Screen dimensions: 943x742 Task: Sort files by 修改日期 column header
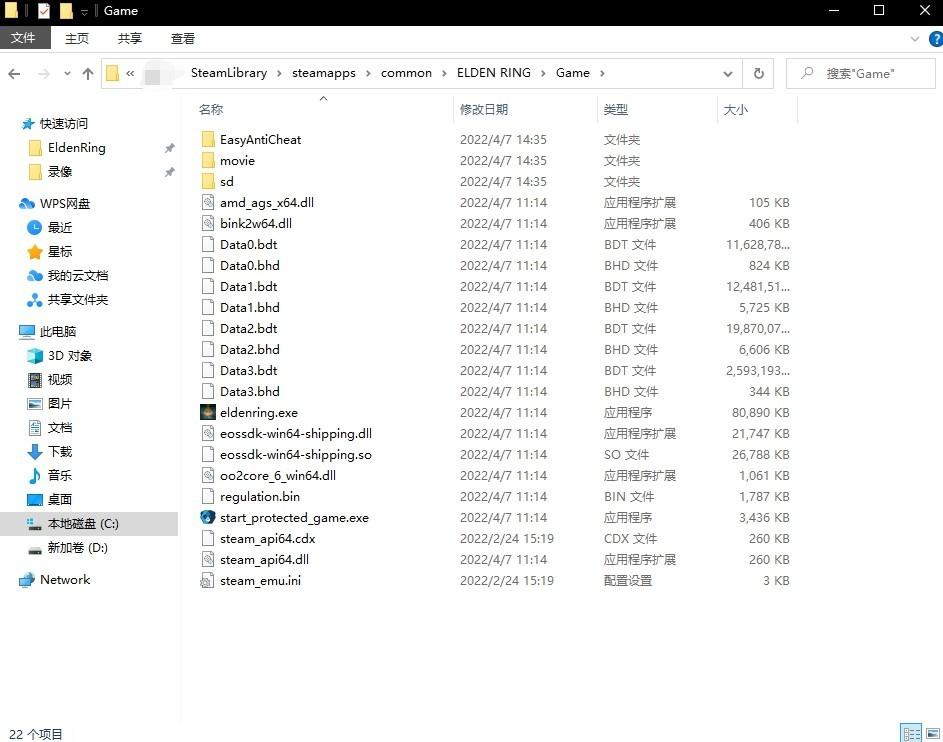click(x=484, y=109)
